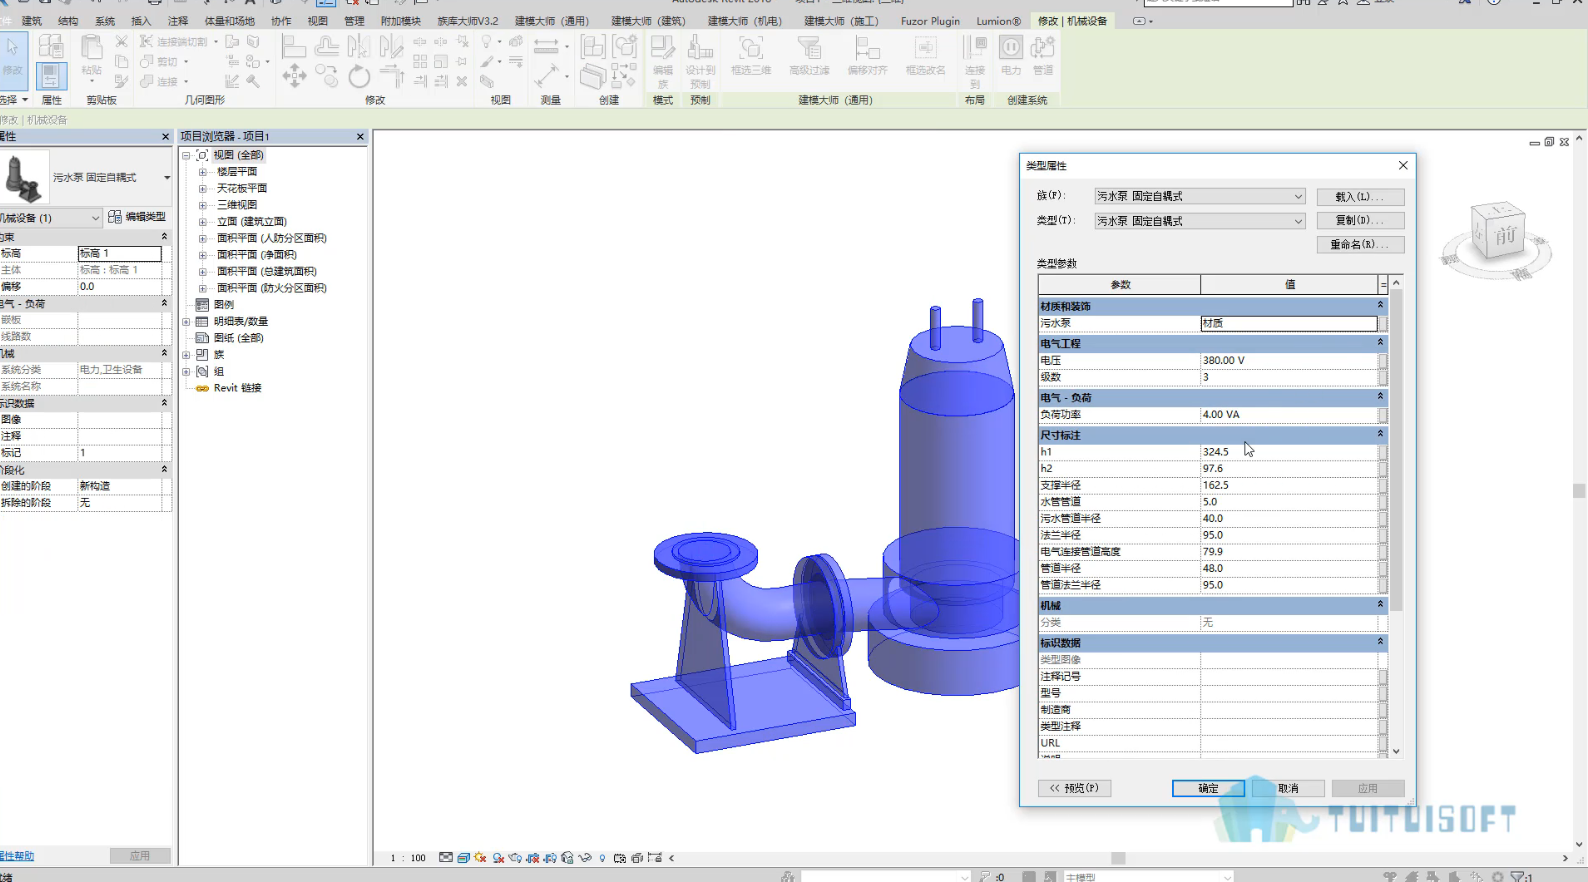Click the 复制(D)... duplicate button
The image size is (1588, 882).
[1360, 221]
